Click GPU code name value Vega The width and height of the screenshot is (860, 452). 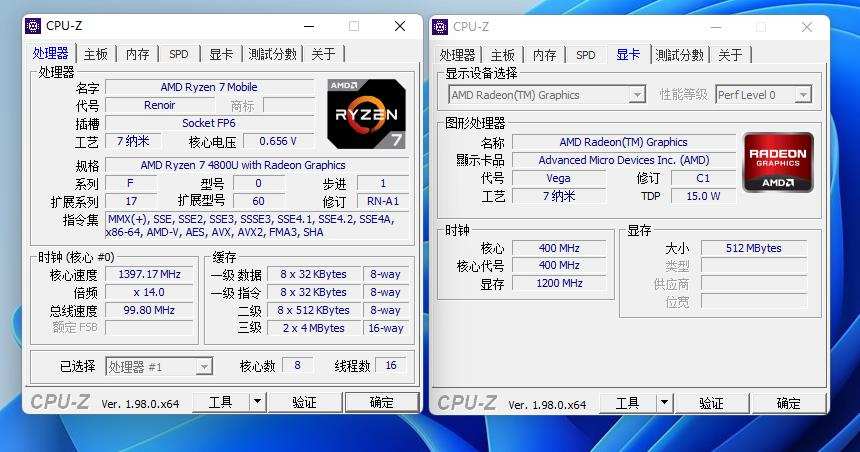tap(559, 178)
